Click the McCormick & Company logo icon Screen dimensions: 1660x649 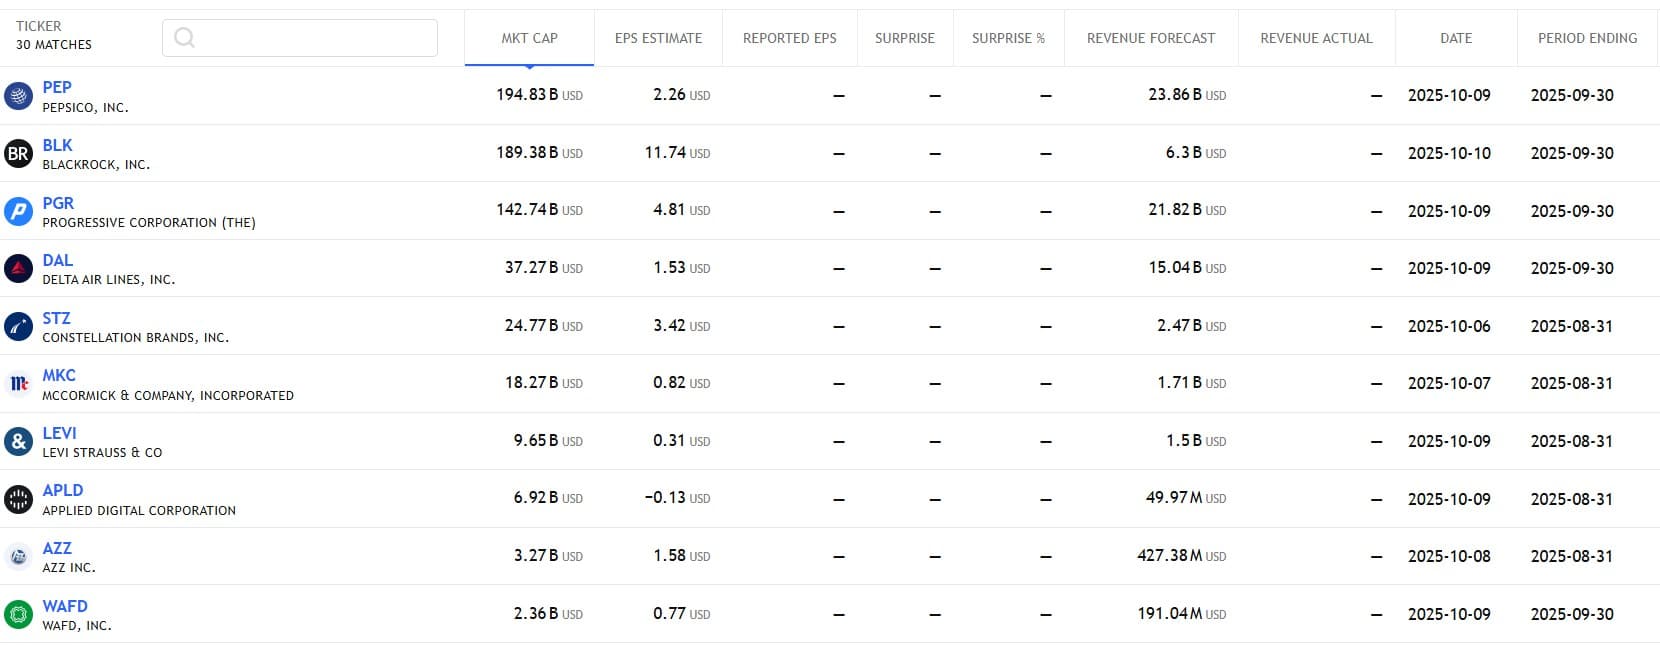pyautogui.click(x=18, y=384)
